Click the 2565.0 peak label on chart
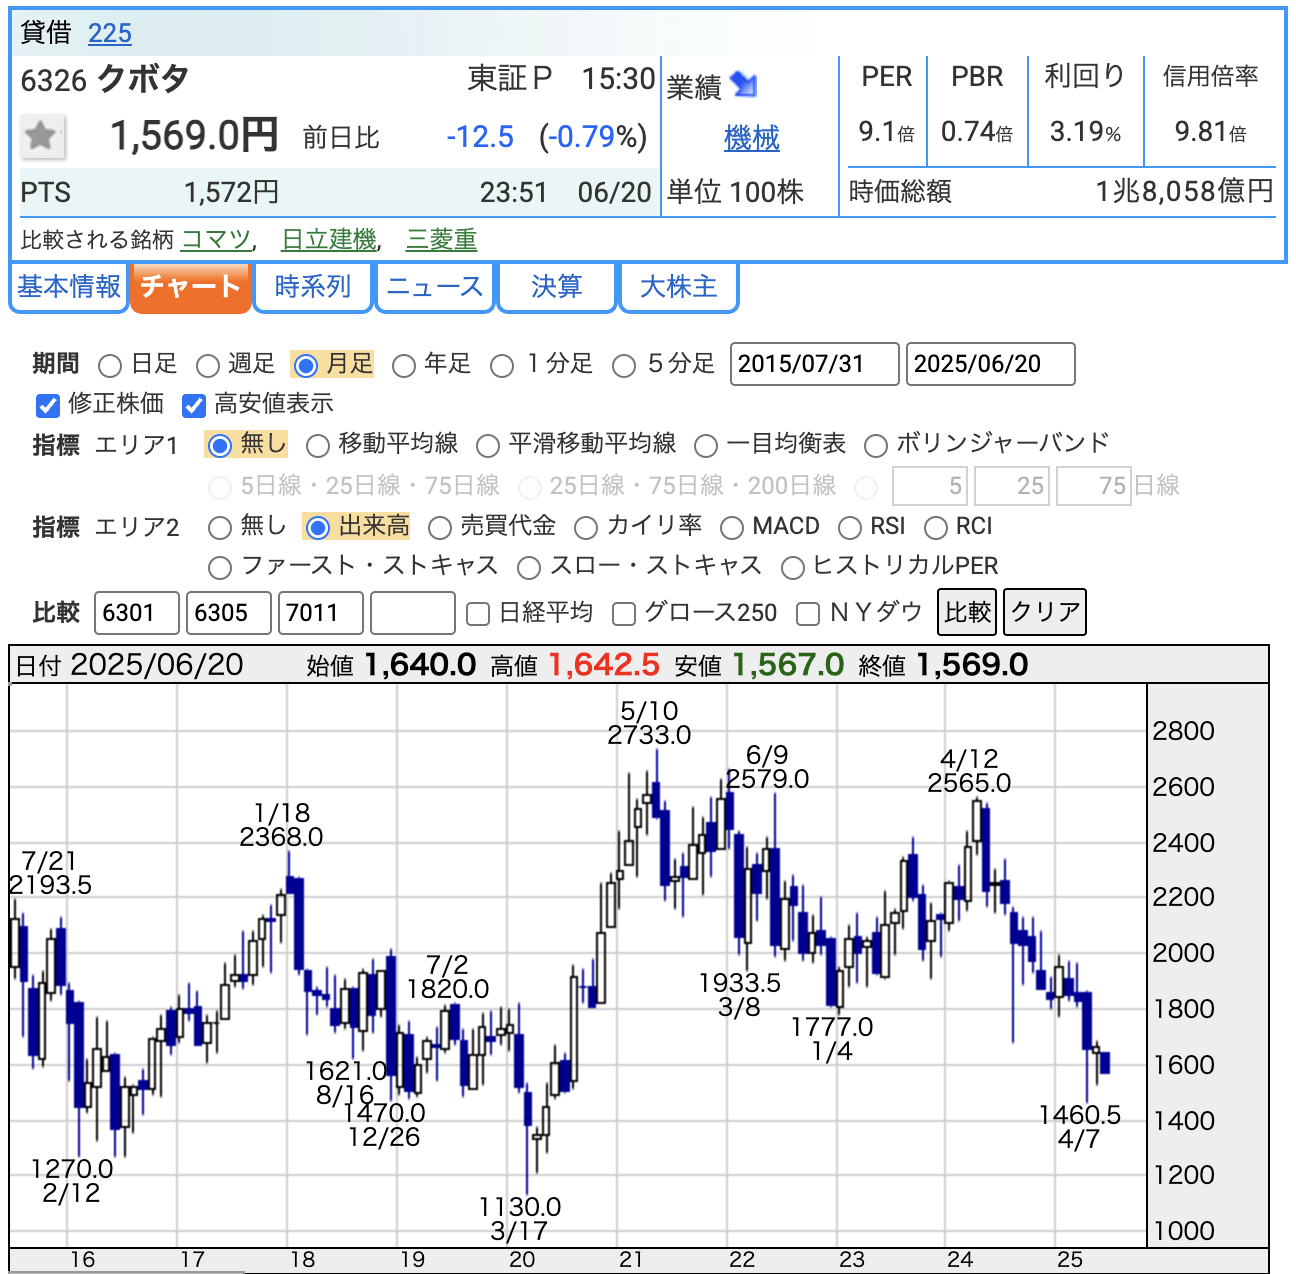The height and width of the screenshot is (1274, 1296). click(969, 783)
